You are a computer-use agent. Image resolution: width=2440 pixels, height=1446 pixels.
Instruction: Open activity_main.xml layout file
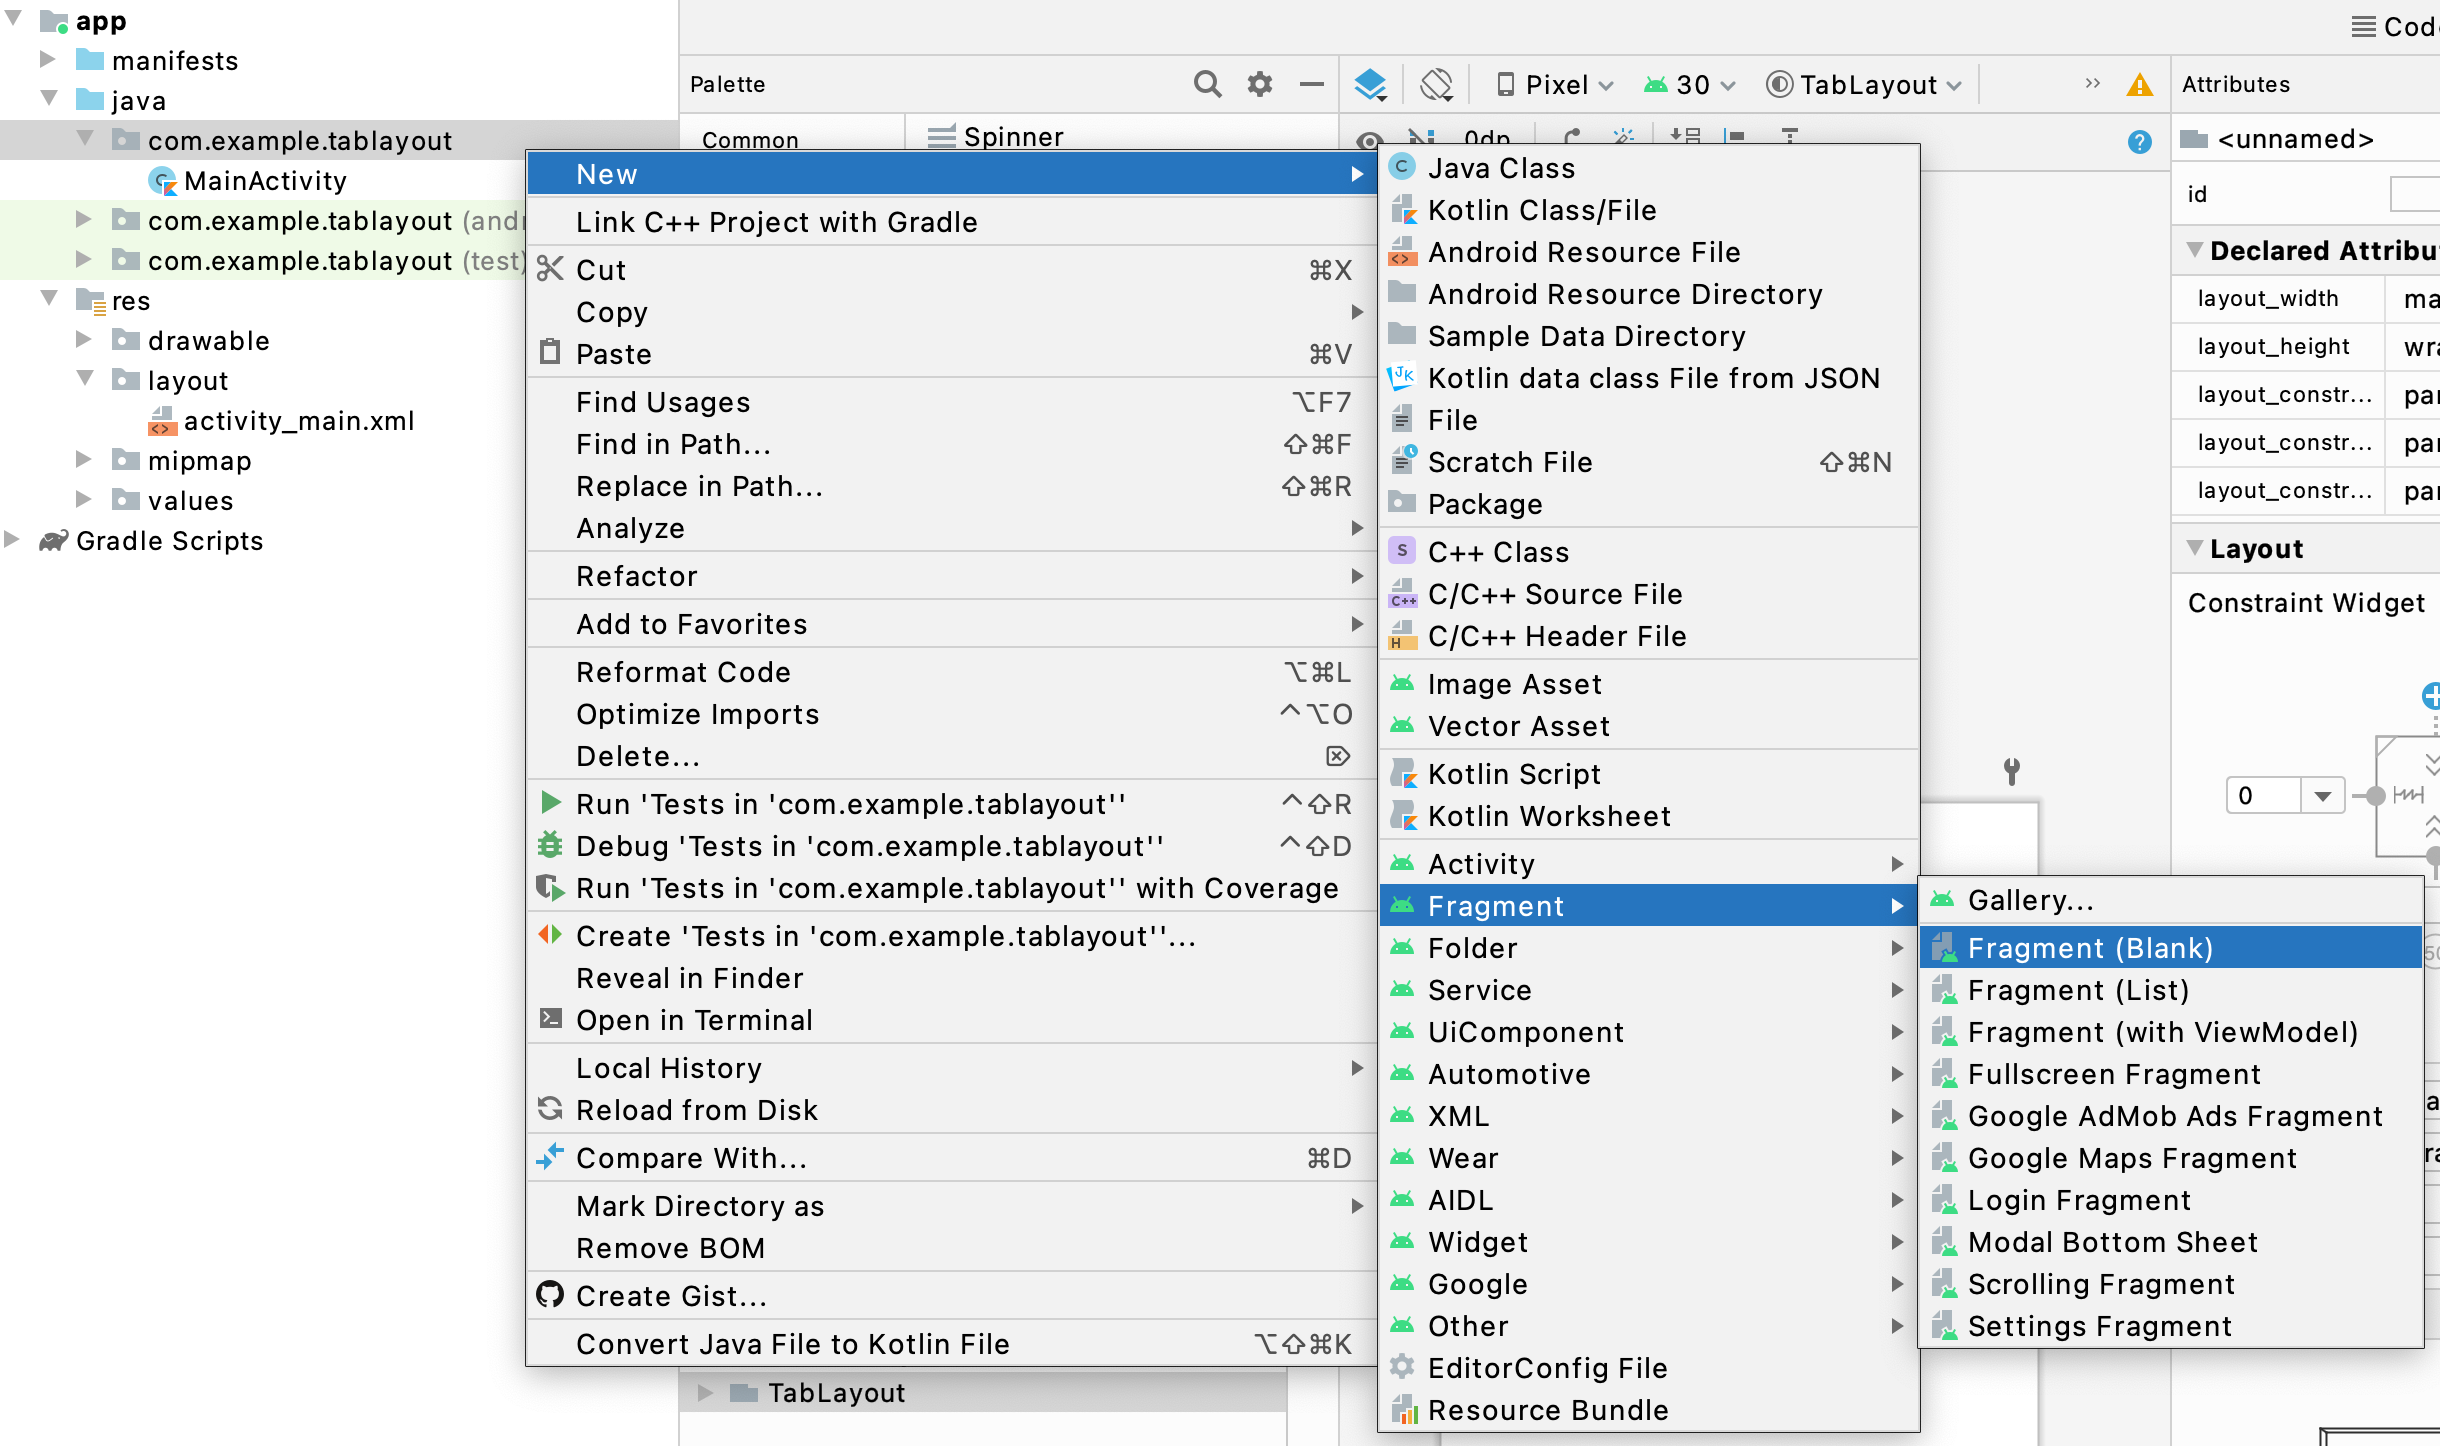click(x=298, y=421)
